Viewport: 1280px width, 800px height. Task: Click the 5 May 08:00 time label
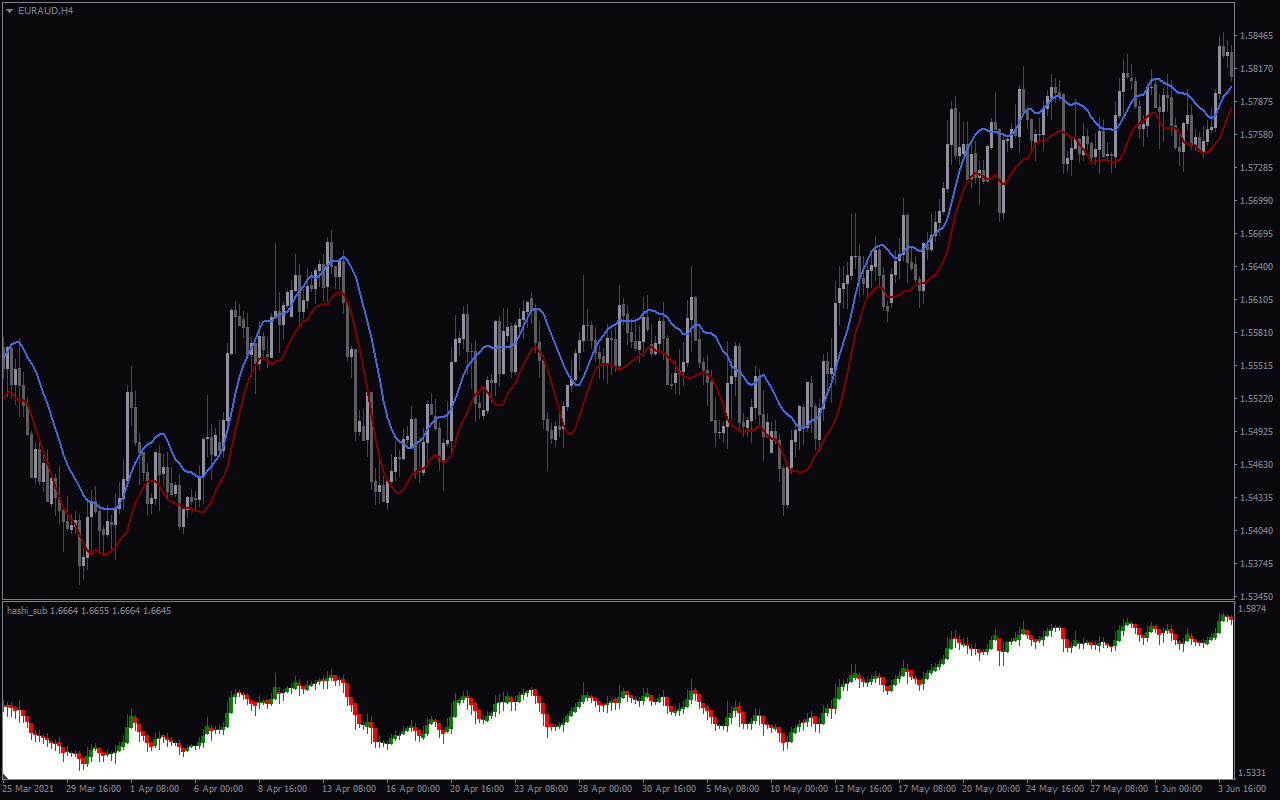pyautogui.click(x=733, y=789)
